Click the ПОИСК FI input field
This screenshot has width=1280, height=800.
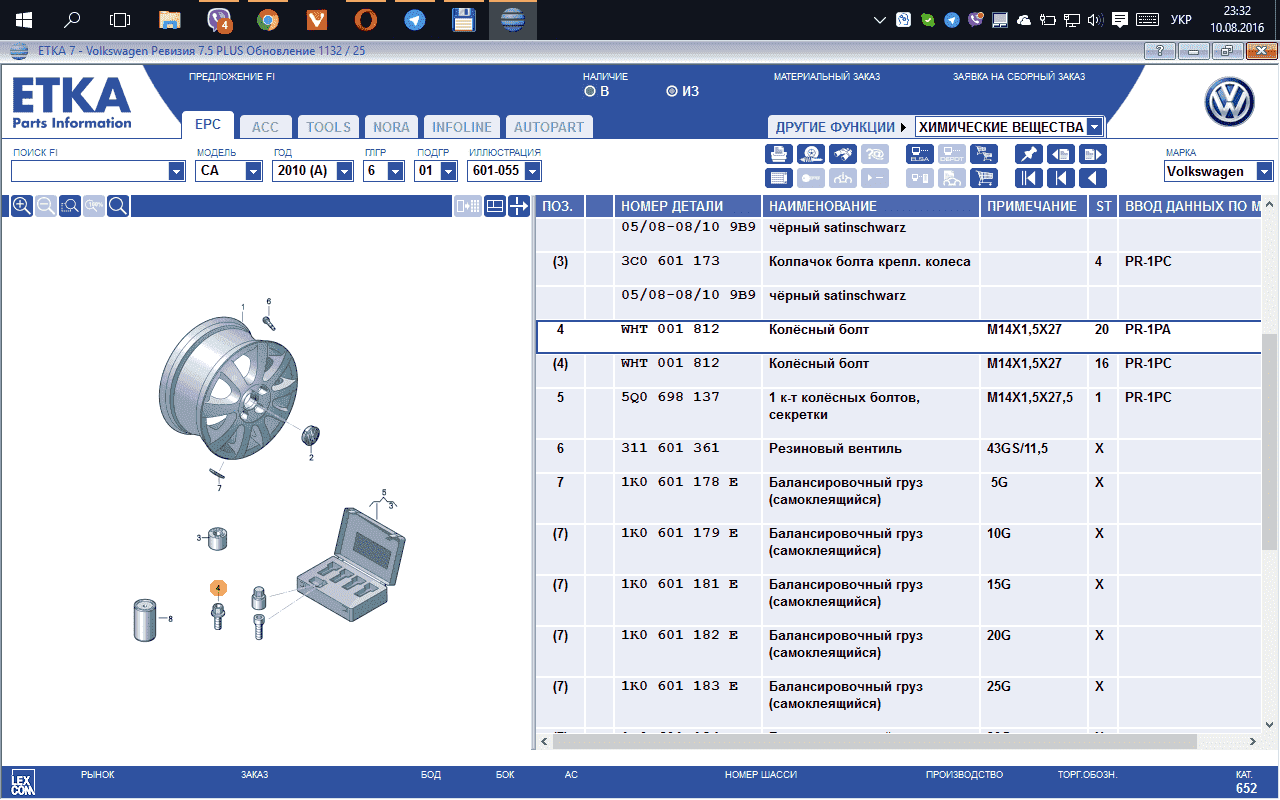90,171
